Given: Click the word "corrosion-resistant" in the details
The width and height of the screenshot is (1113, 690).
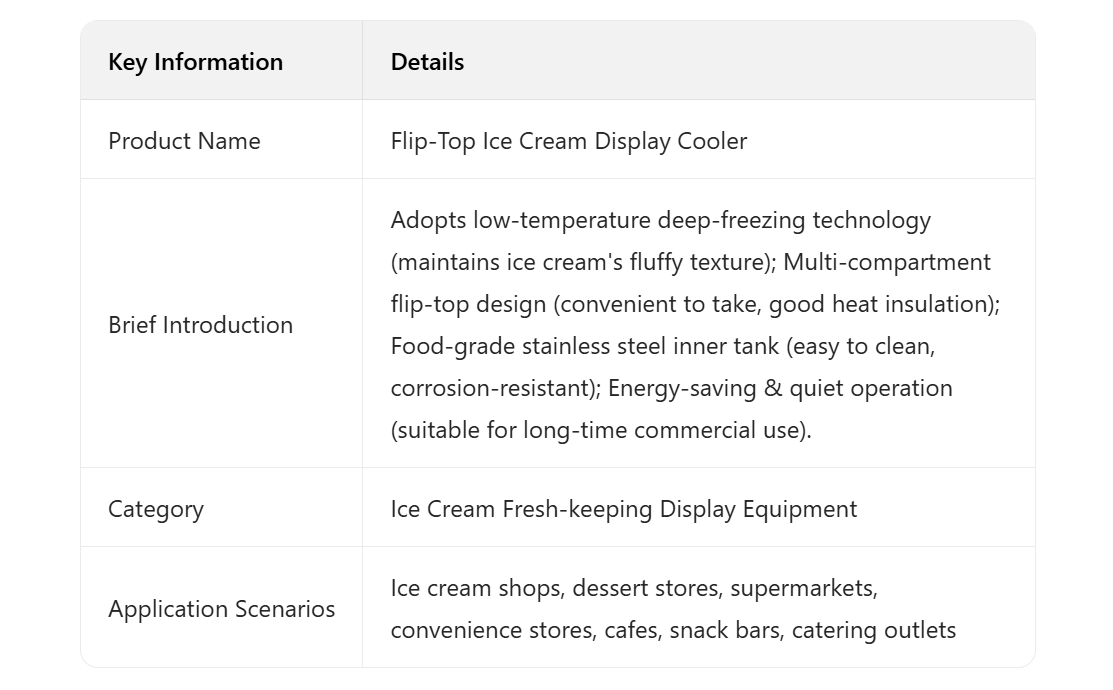Looking at the screenshot, I should pyautogui.click(x=492, y=388).
